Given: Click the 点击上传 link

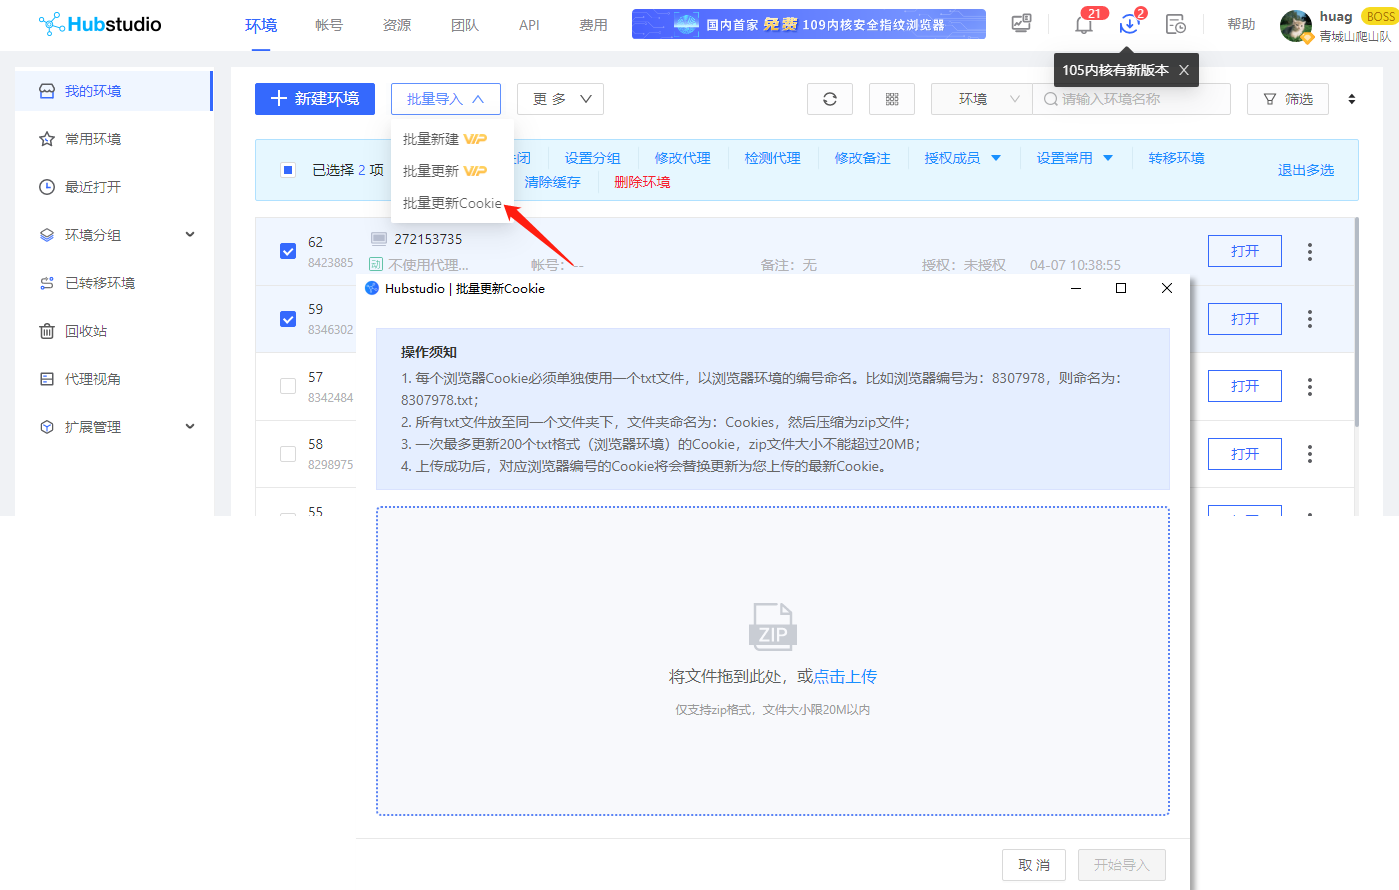Looking at the screenshot, I should 845,677.
